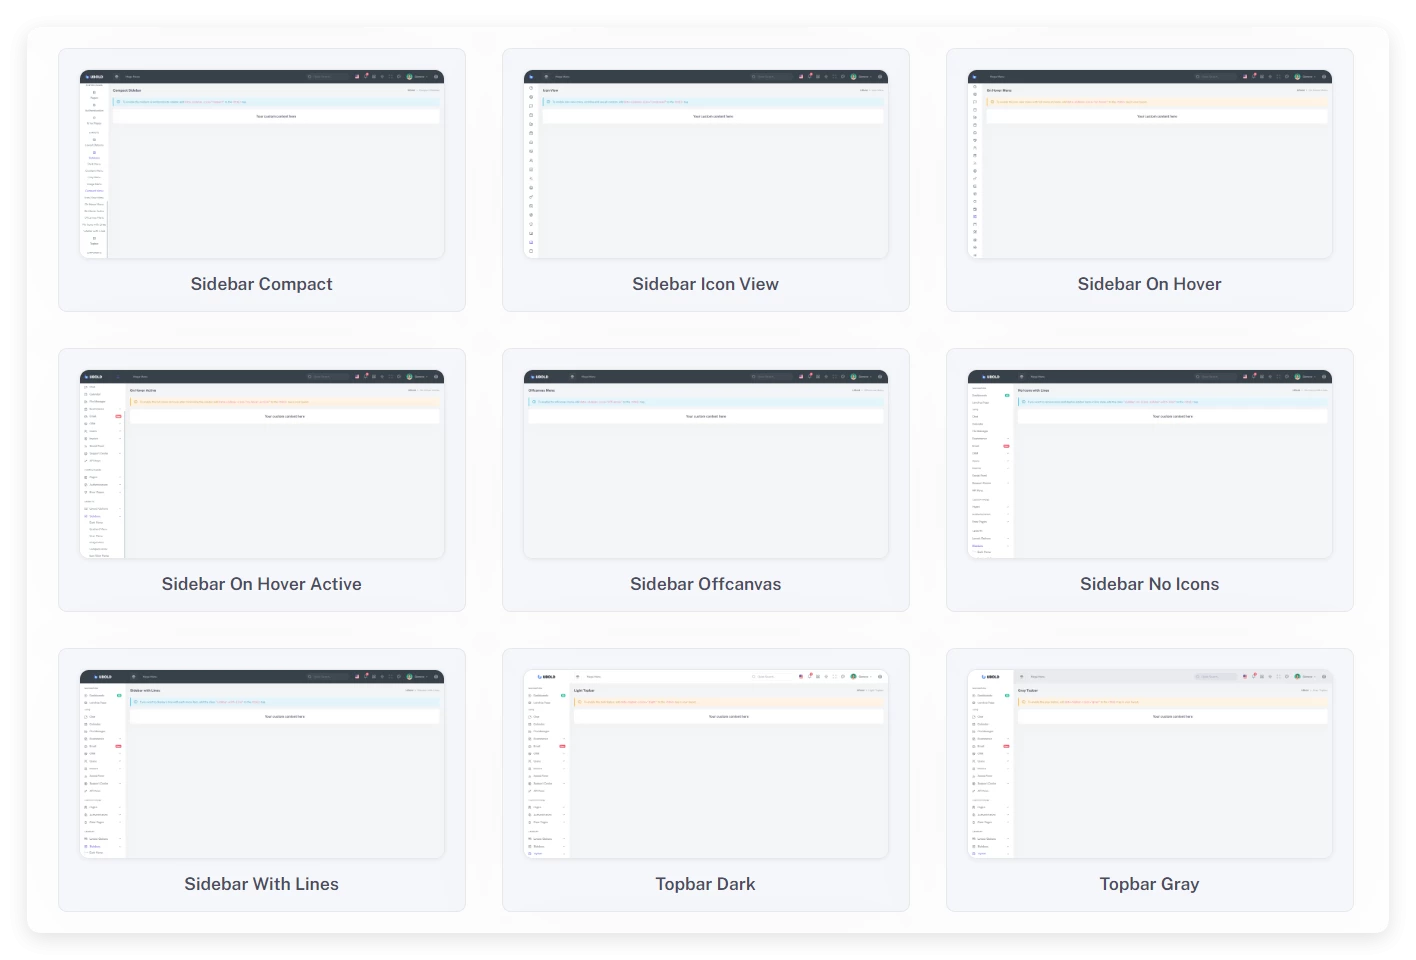Select the Sidebar On Hover screenshot thumbnail
1416x960 pixels.
(x=1149, y=165)
